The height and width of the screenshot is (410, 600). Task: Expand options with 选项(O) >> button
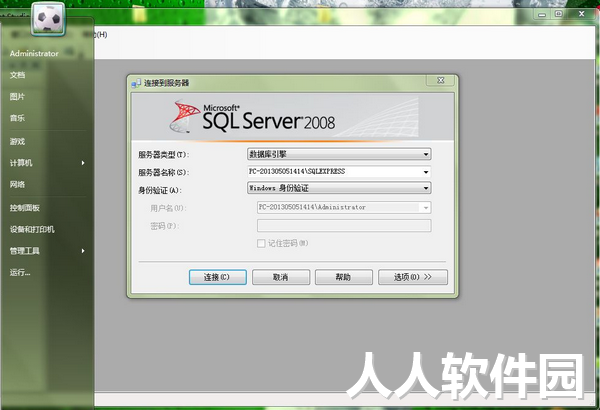413,277
